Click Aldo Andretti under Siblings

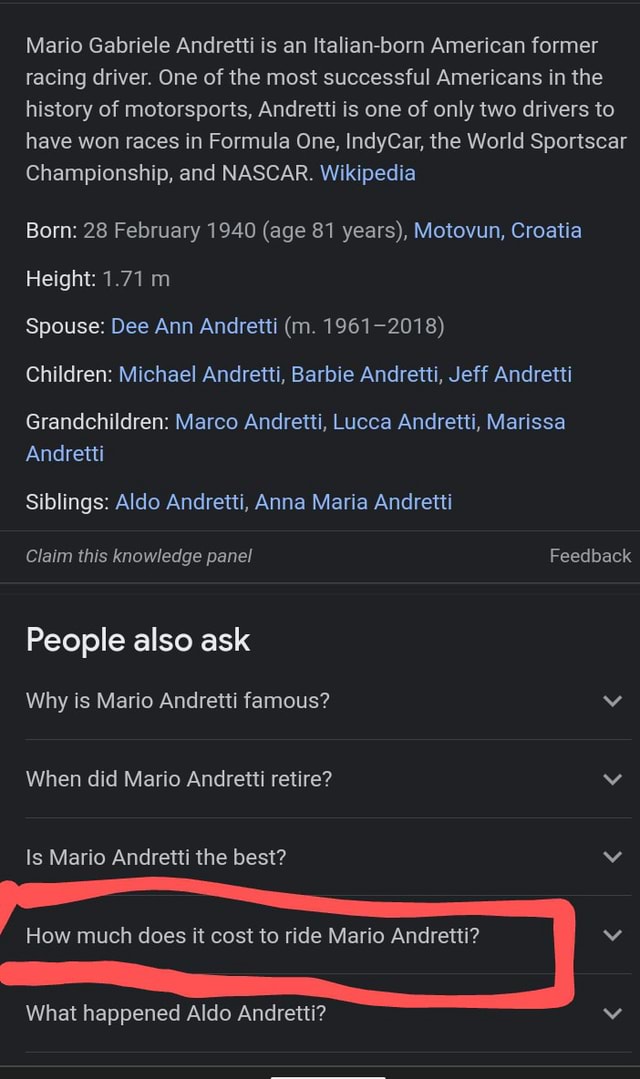(x=178, y=501)
